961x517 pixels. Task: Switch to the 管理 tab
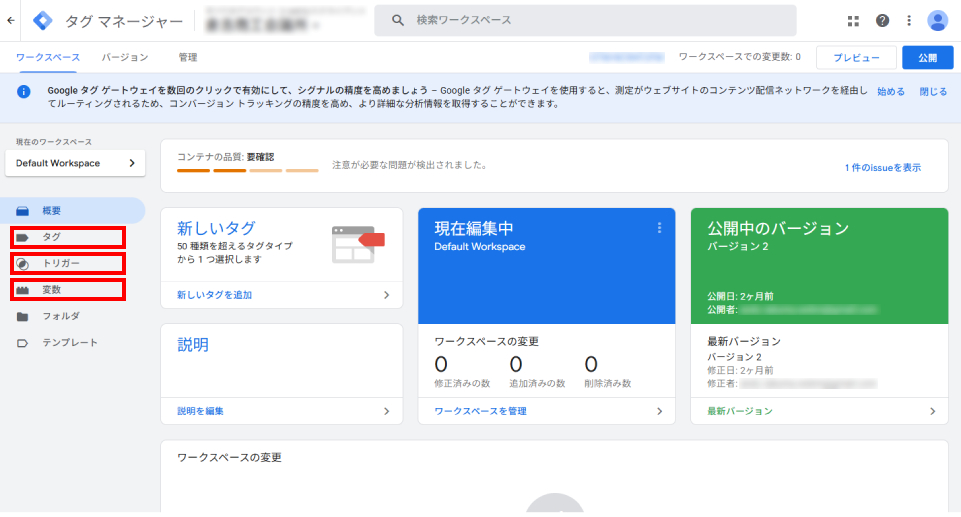[188, 57]
